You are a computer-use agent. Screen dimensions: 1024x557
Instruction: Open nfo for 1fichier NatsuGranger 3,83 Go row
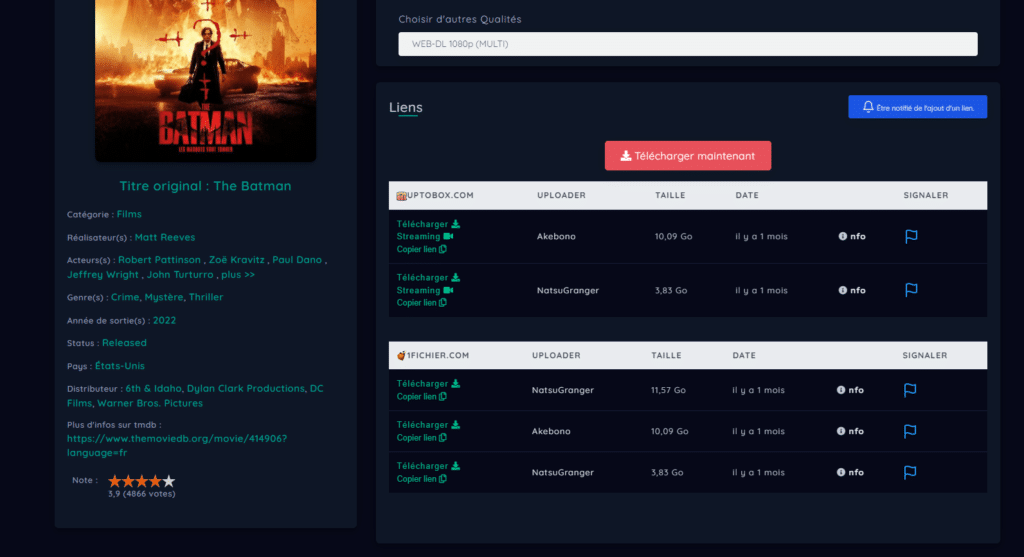[x=850, y=472]
